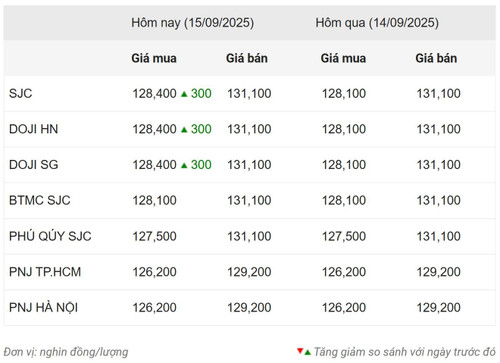
Task: Select the PNJ TP.HCM row label
Action: coord(45,272)
